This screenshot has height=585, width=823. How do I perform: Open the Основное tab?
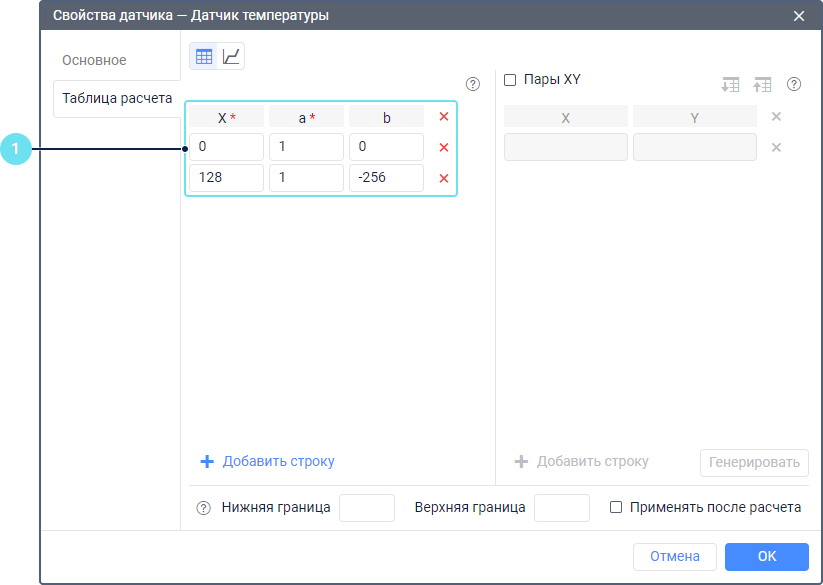pyautogui.click(x=94, y=60)
